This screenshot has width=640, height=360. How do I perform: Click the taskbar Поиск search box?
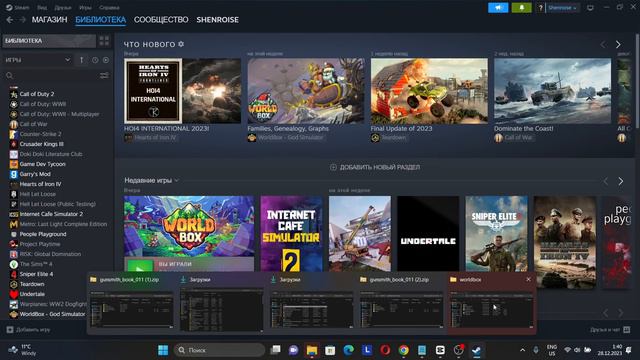click(x=219, y=350)
